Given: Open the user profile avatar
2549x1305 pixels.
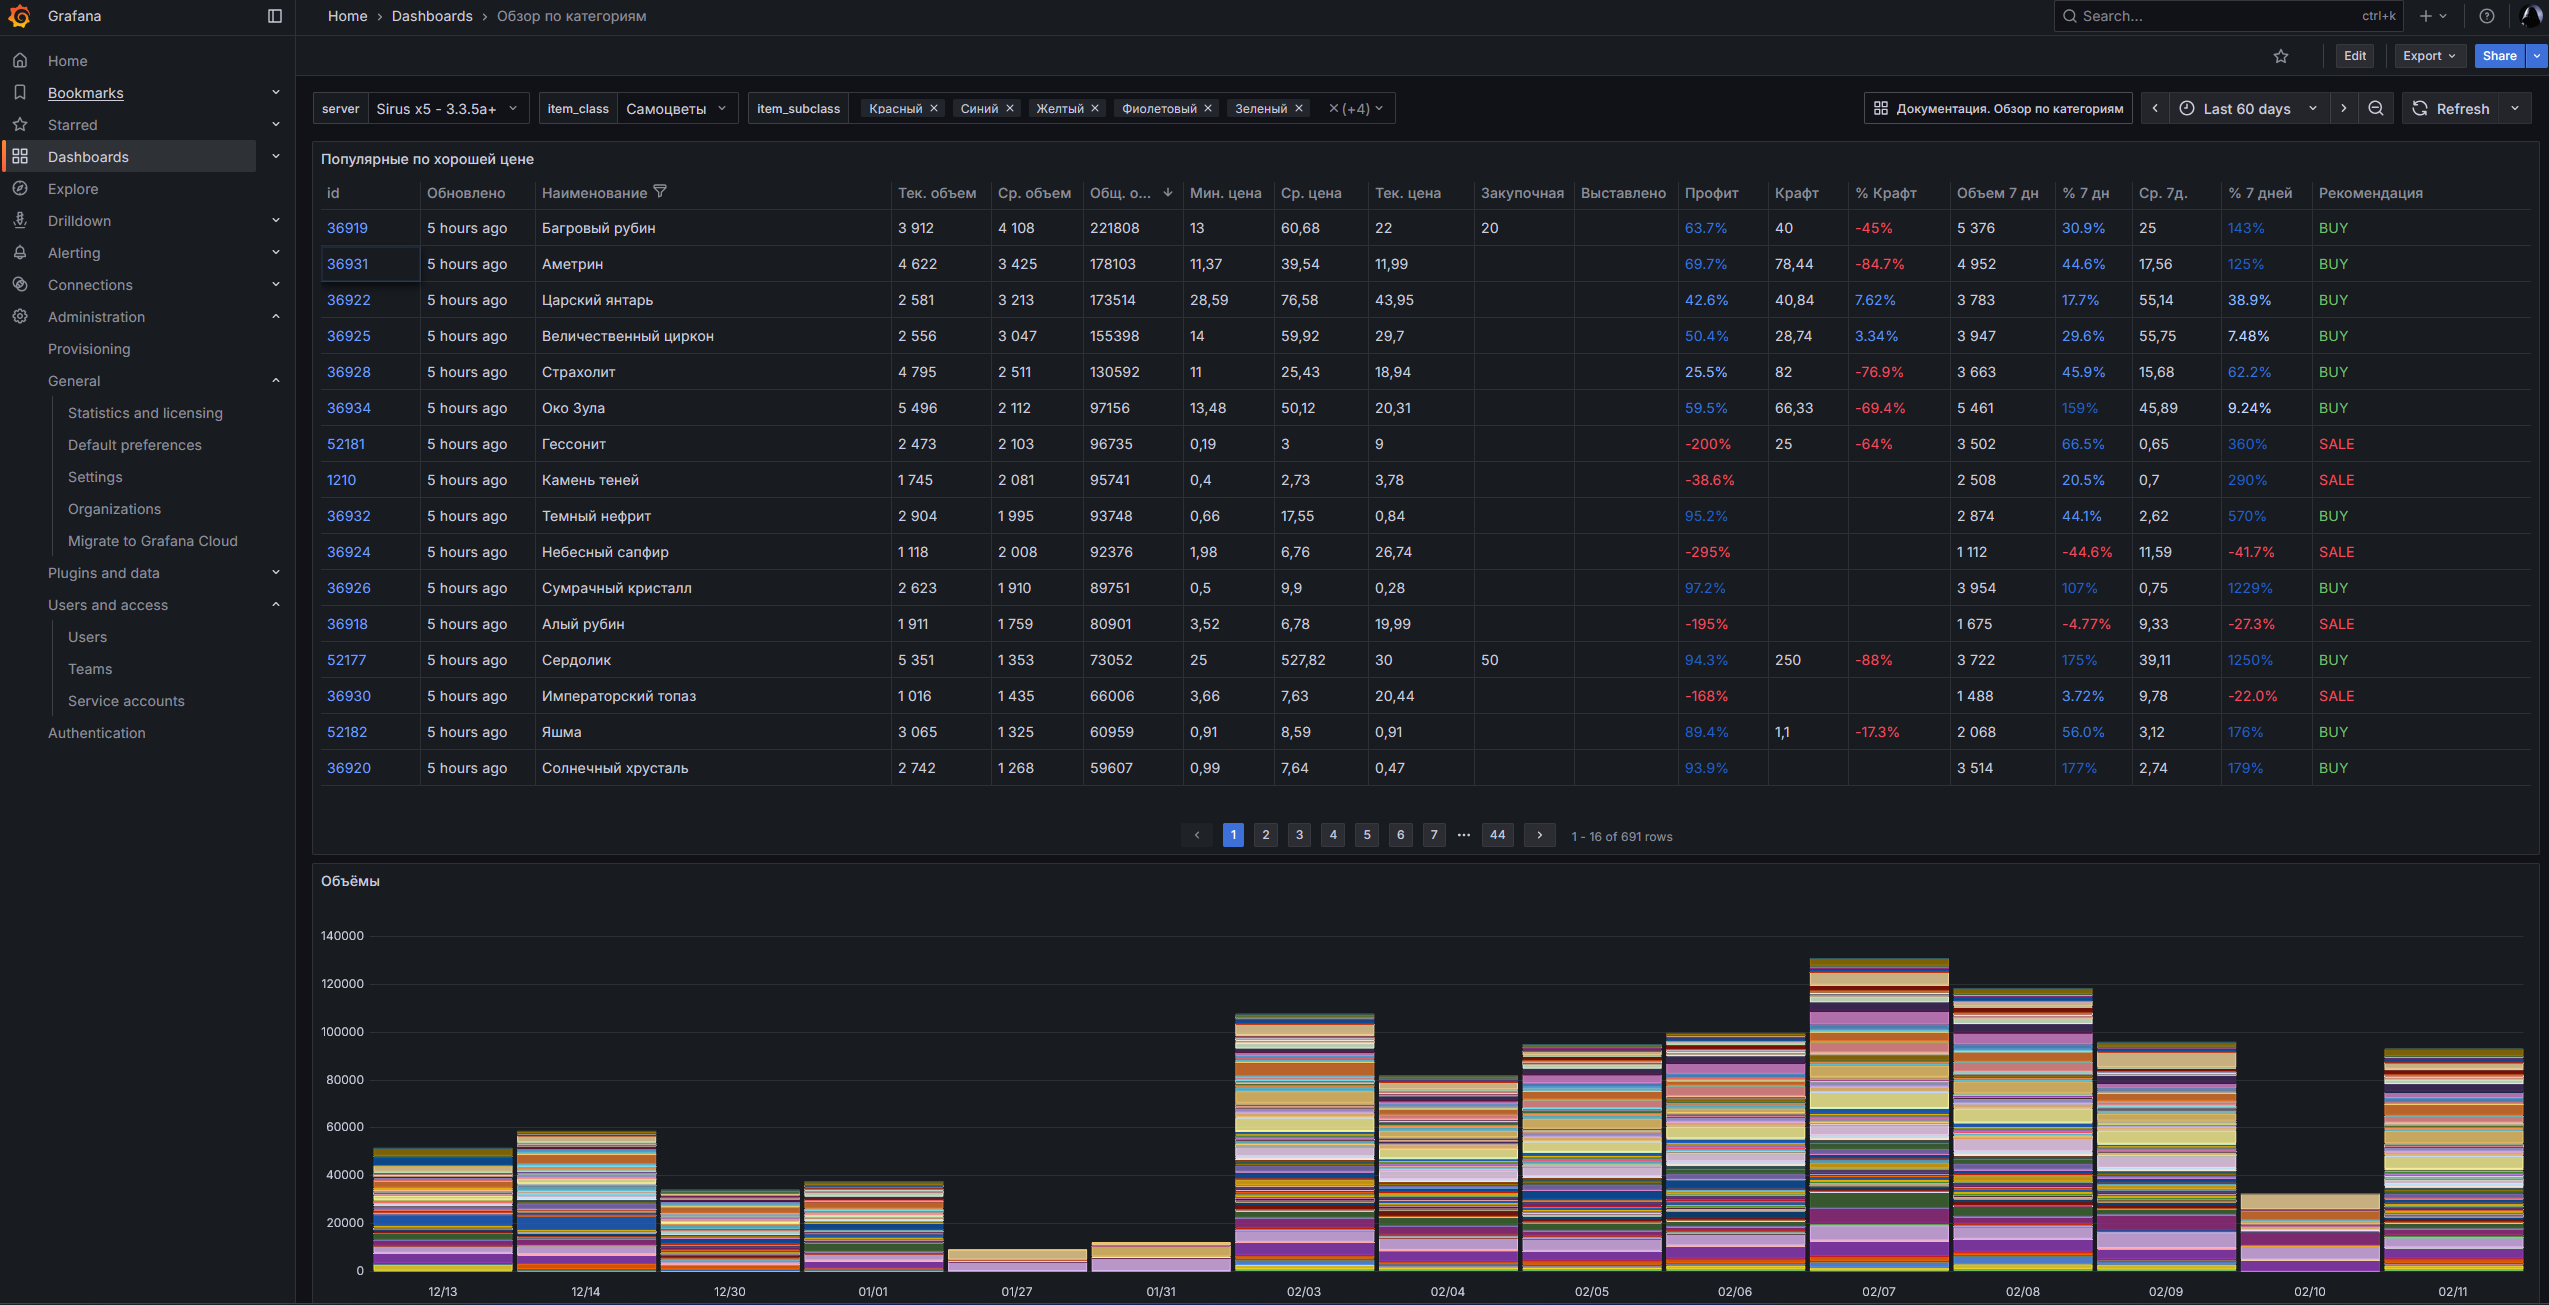Looking at the screenshot, I should tap(2531, 16).
